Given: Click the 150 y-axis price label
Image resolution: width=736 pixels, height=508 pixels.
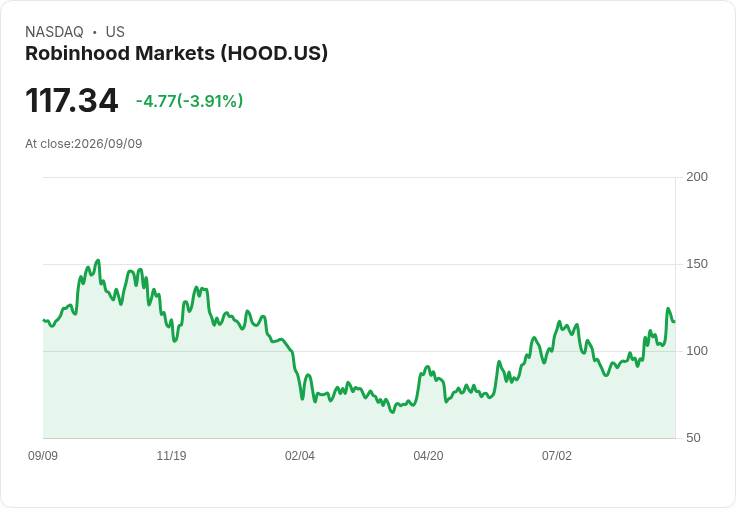Looking at the screenshot, I should [x=697, y=264].
